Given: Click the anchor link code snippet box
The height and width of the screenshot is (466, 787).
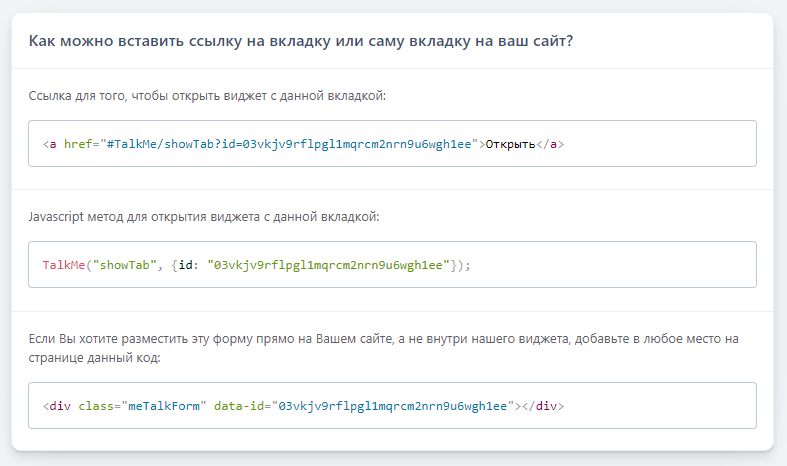Looking at the screenshot, I should tap(392, 144).
